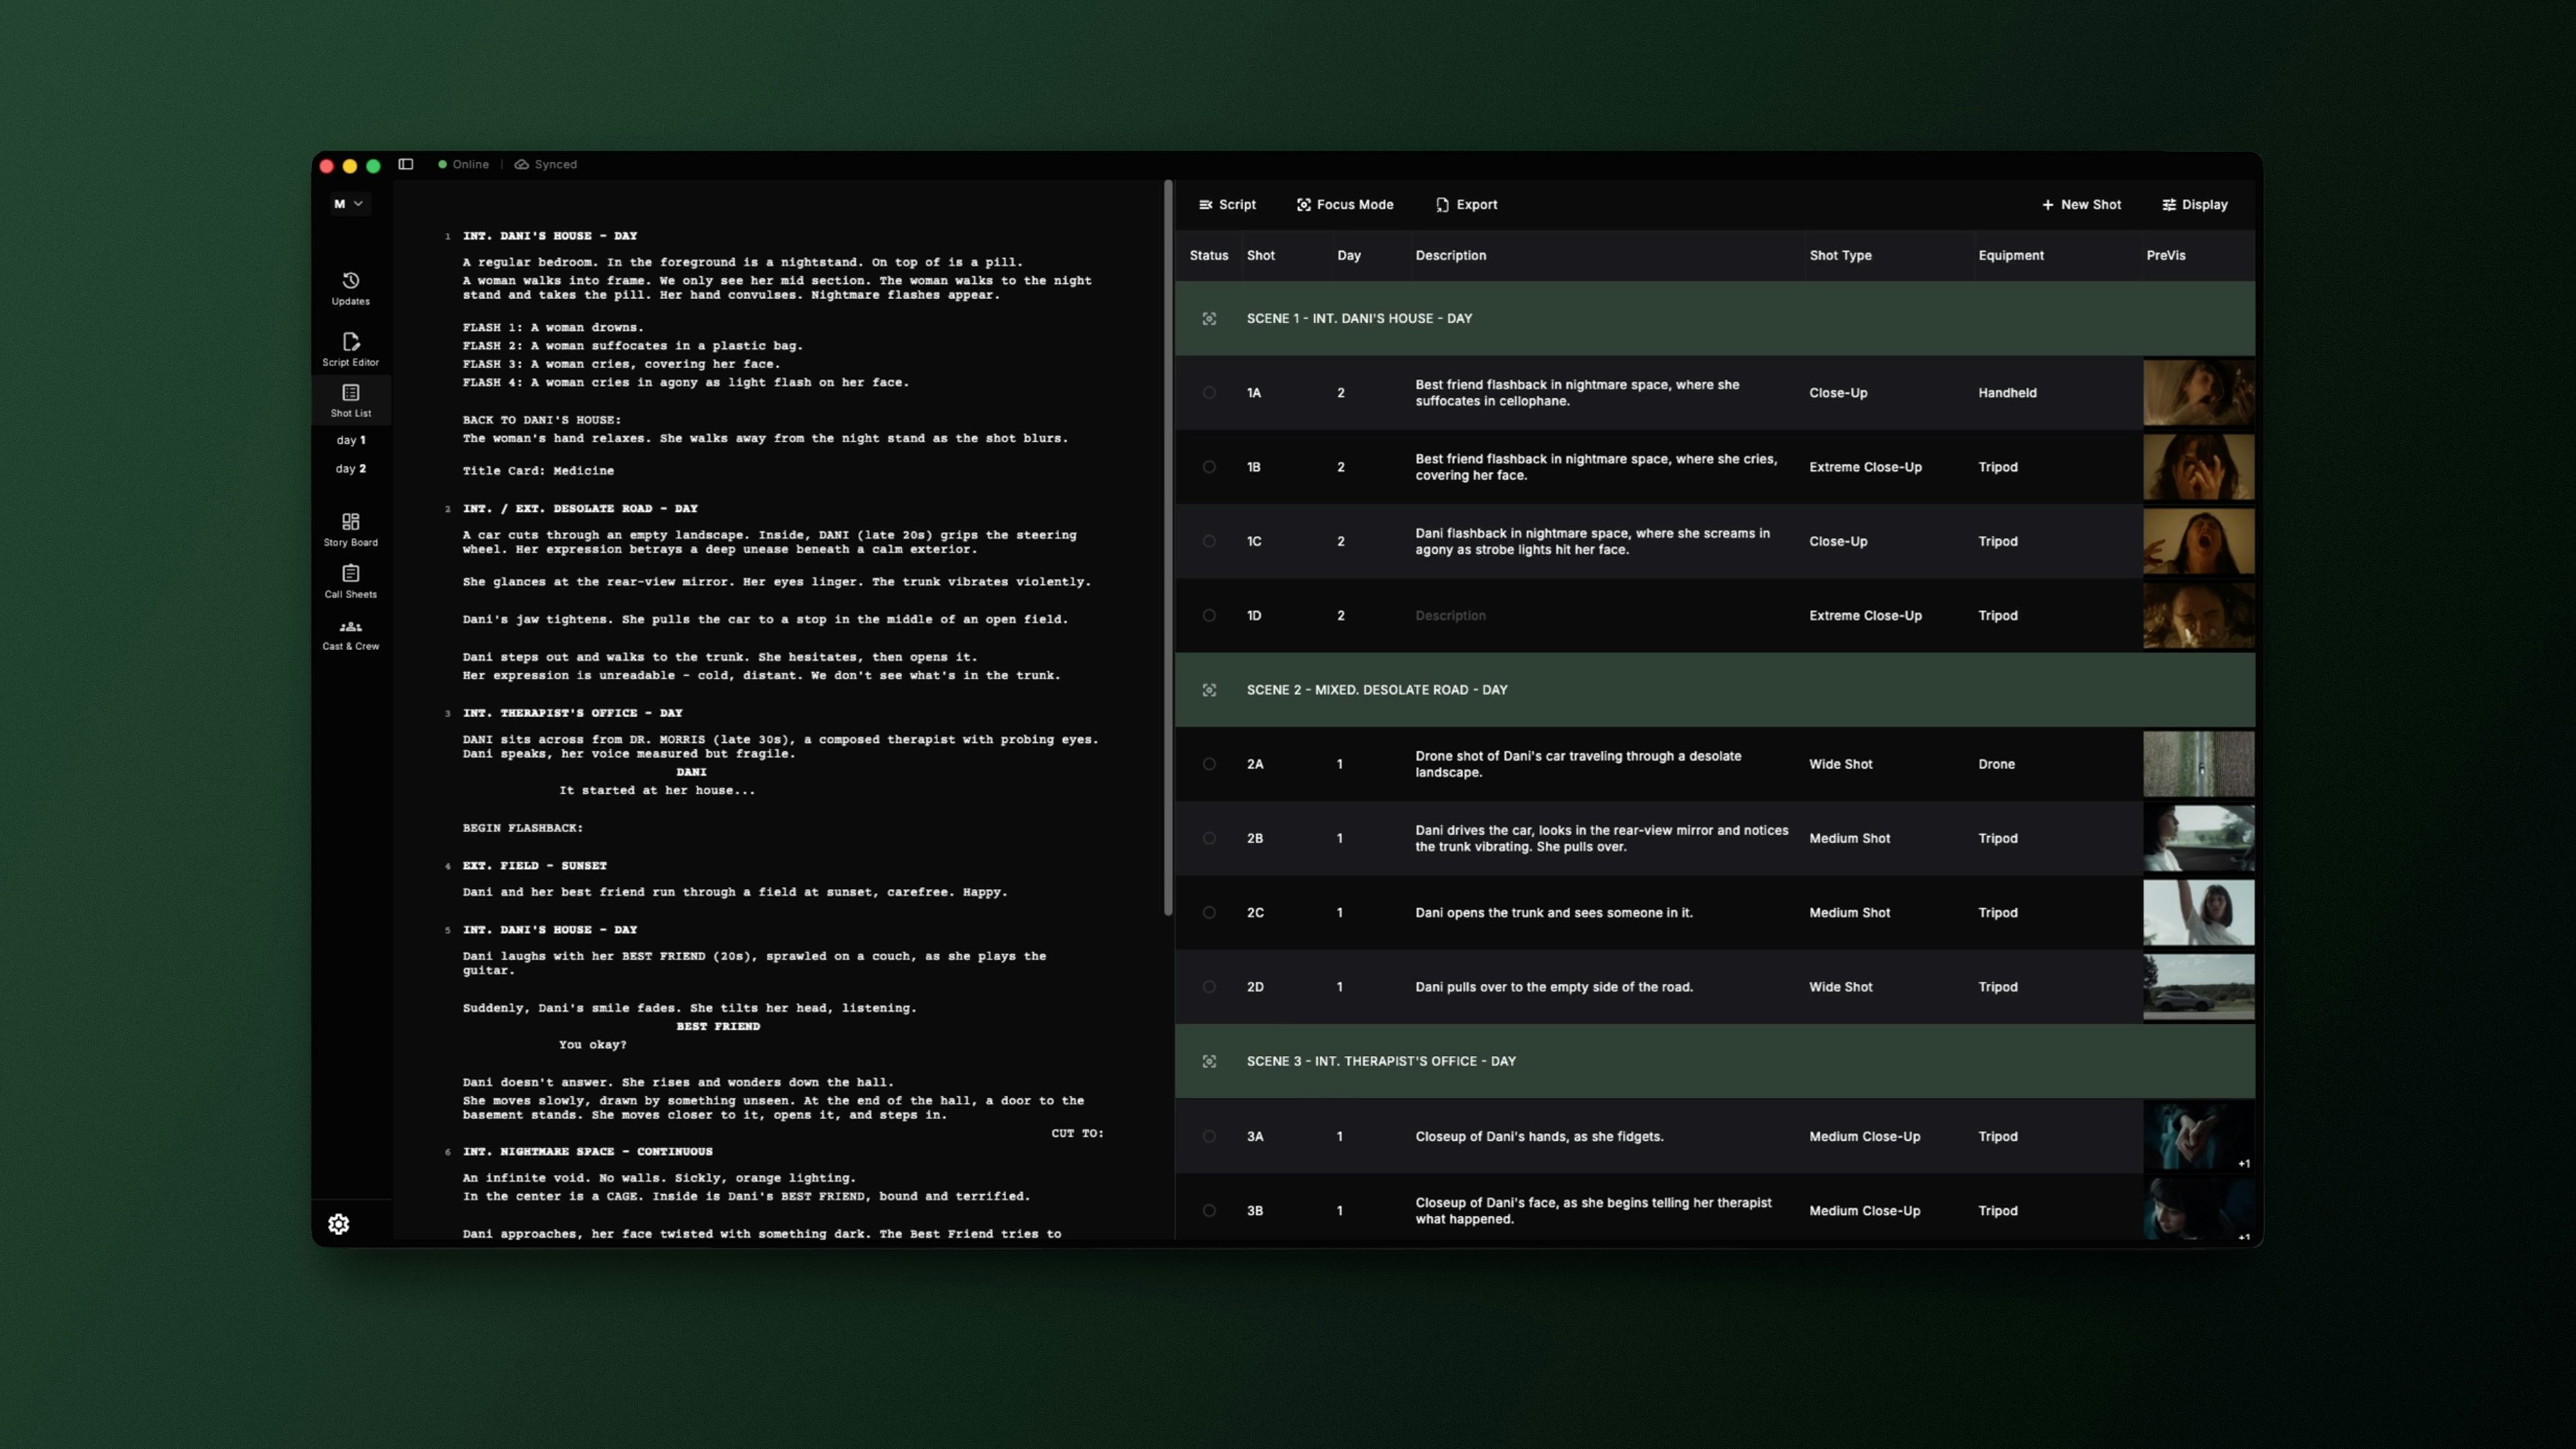
Task: Open Shot Type dropdown for shot 1A Close-Up
Action: (1837, 393)
